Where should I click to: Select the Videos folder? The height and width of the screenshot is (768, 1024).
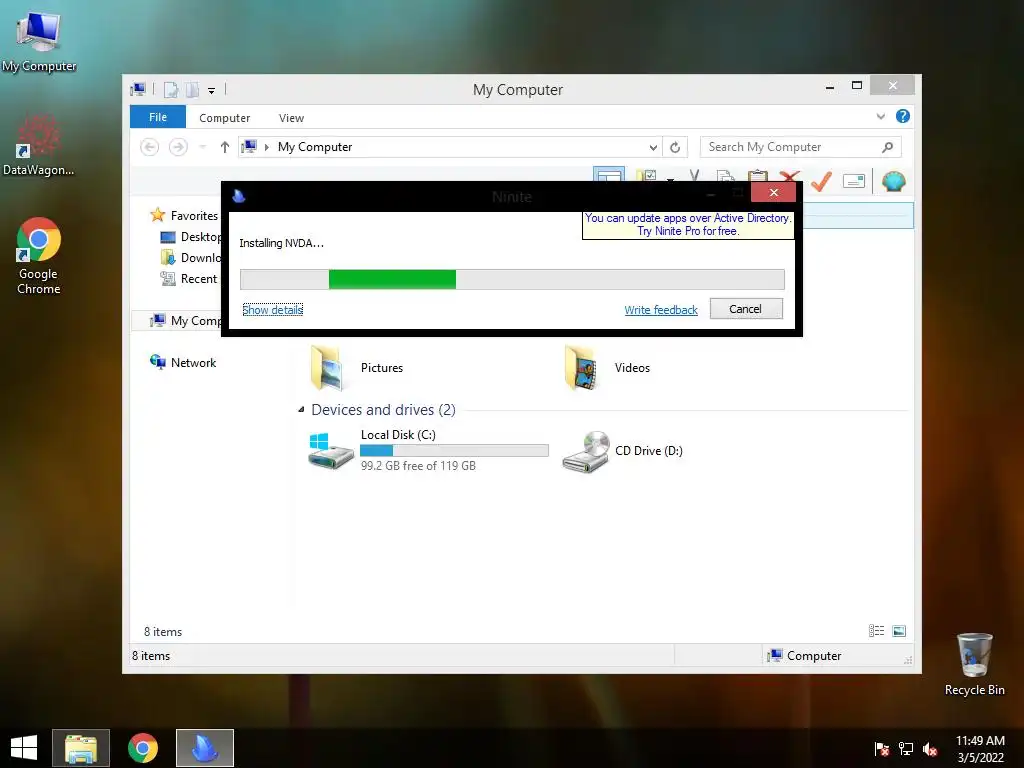(x=607, y=368)
